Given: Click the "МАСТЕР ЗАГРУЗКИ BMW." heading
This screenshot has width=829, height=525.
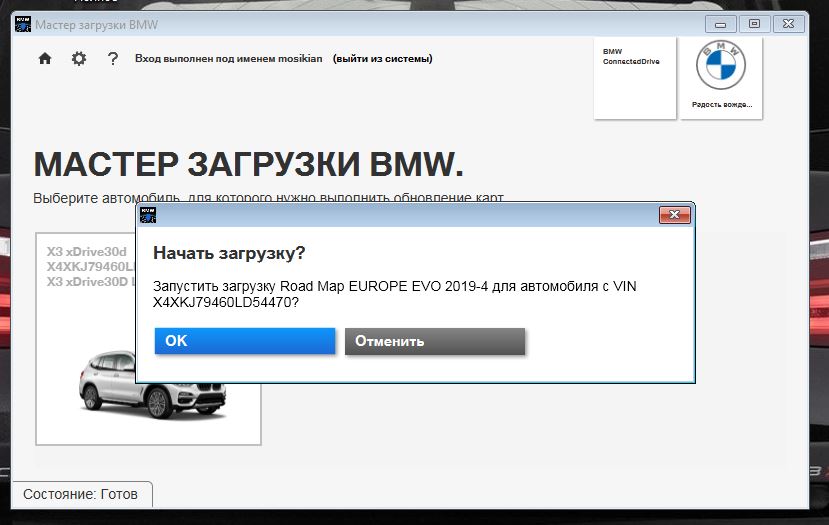Looking at the screenshot, I should tap(248, 164).
